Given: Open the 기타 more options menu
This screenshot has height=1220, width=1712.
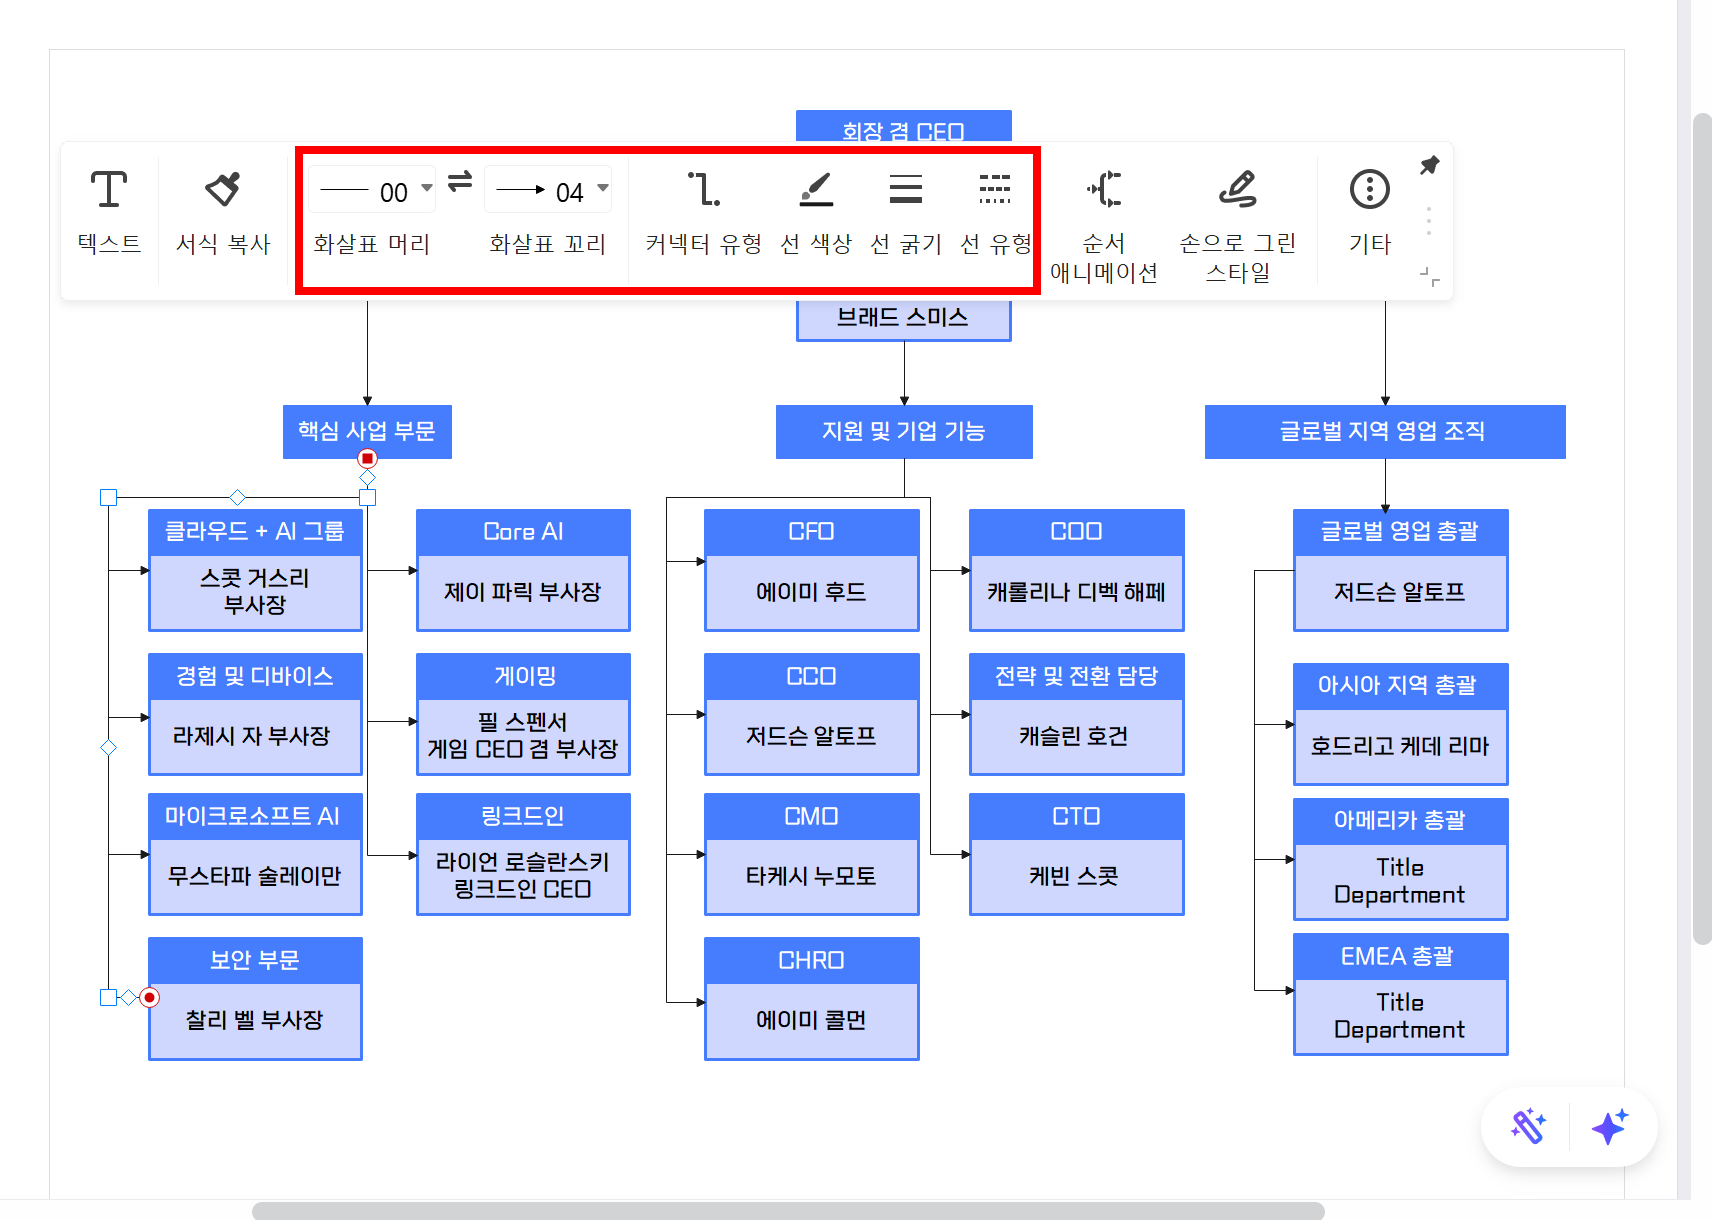Looking at the screenshot, I should (1370, 212).
